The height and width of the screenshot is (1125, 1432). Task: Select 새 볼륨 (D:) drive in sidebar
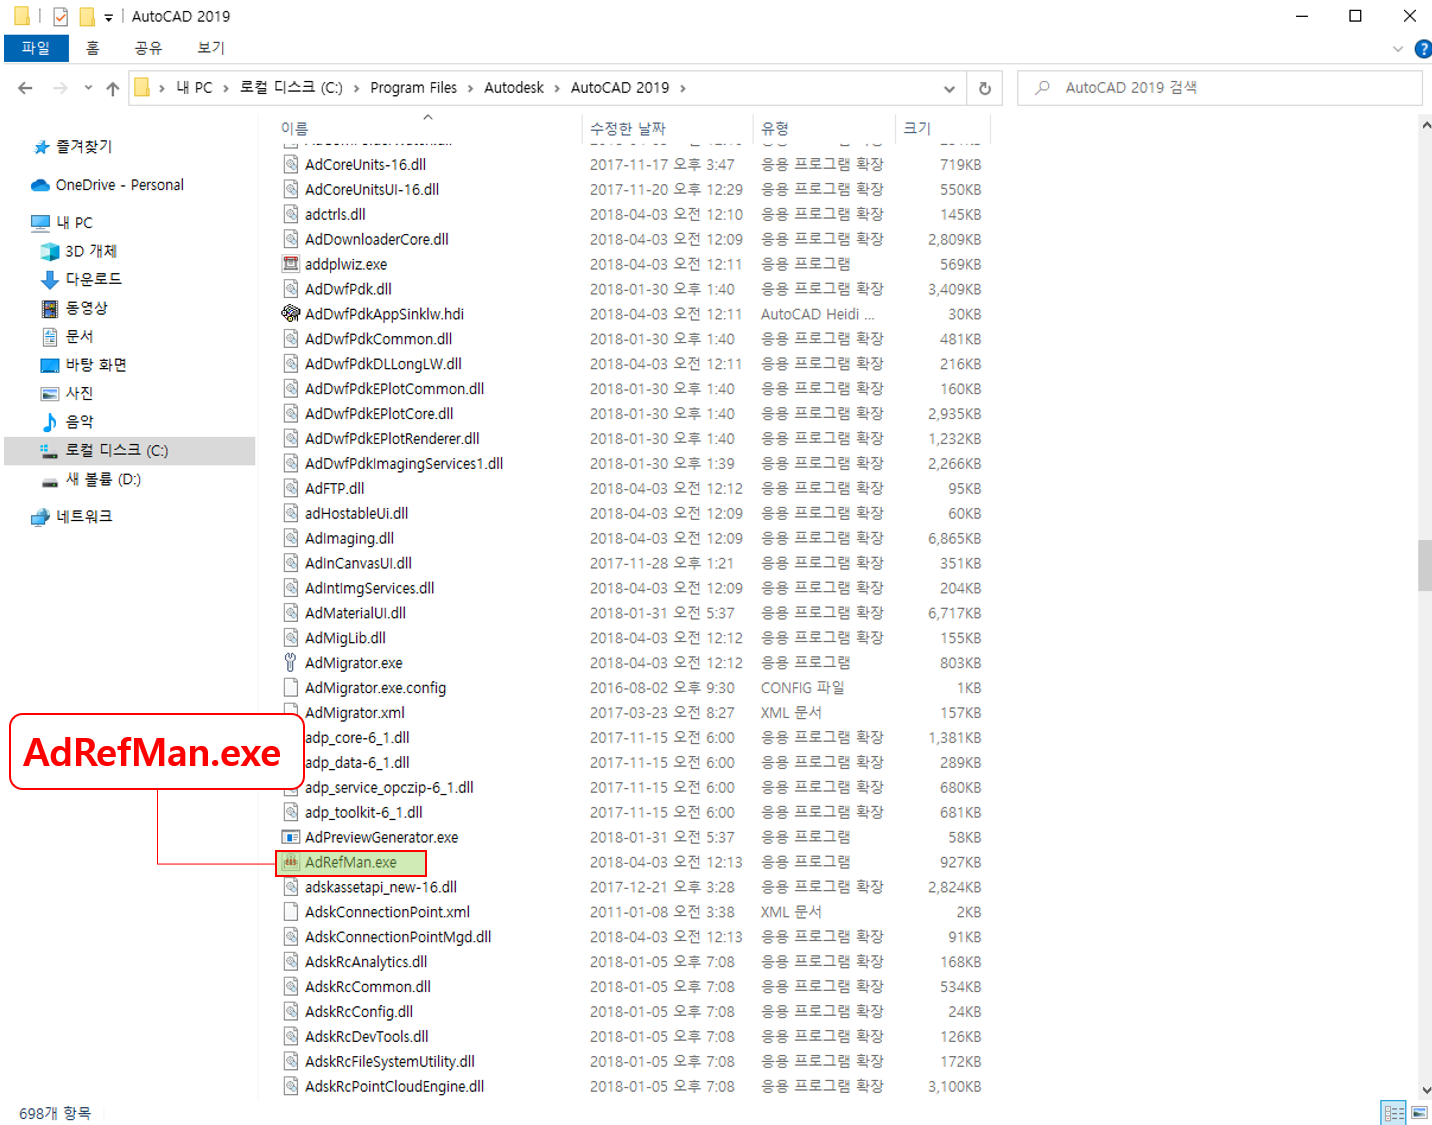pos(103,479)
